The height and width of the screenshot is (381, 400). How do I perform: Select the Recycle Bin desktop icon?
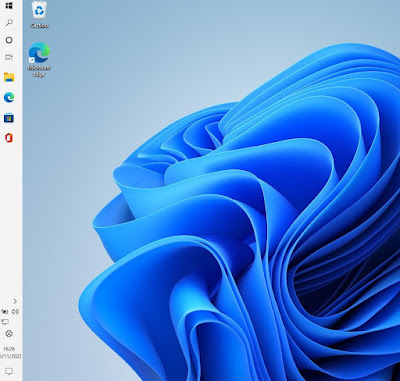[39, 15]
